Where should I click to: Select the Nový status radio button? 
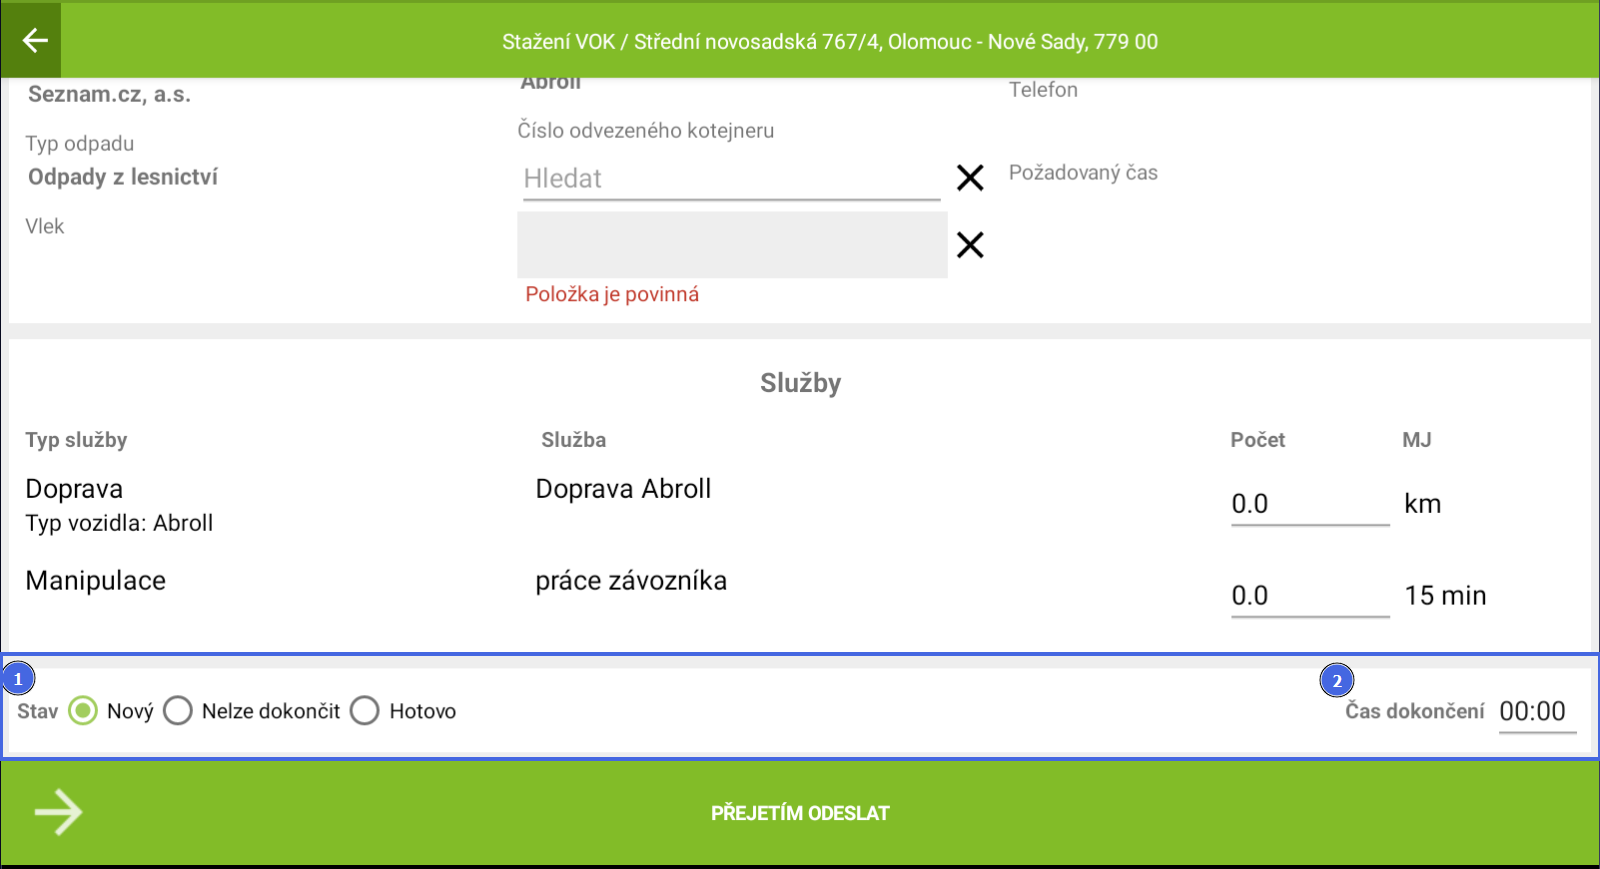pyautogui.click(x=83, y=711)
